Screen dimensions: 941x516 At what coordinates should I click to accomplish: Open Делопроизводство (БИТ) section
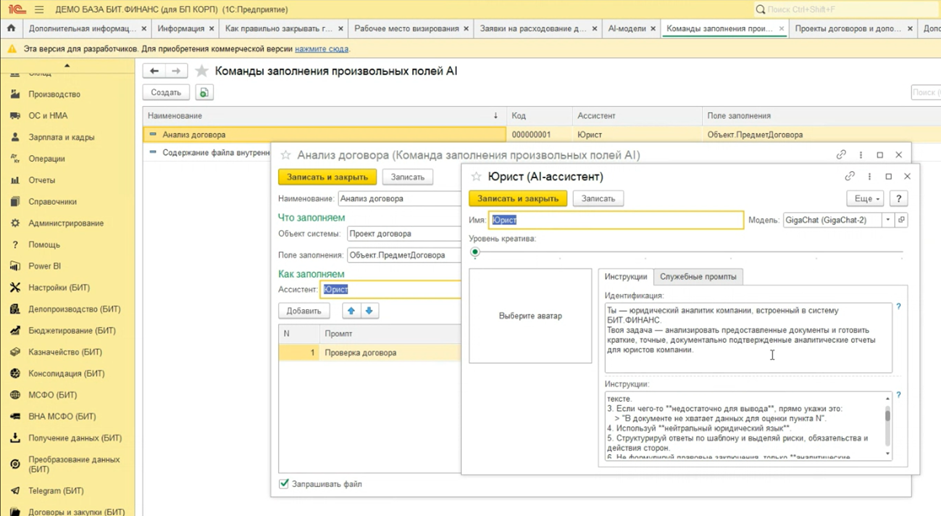click(74, 310)
